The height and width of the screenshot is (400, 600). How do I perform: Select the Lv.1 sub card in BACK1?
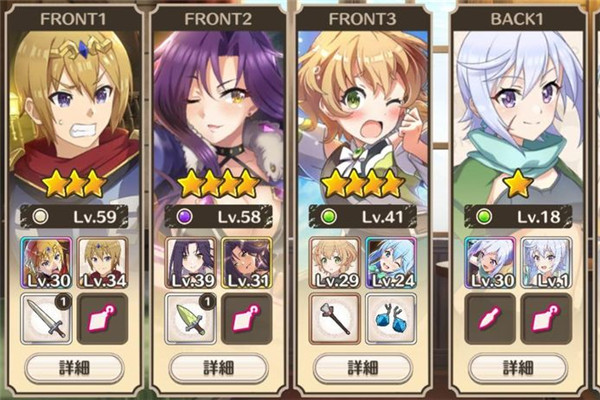click(x=547, y=263)
